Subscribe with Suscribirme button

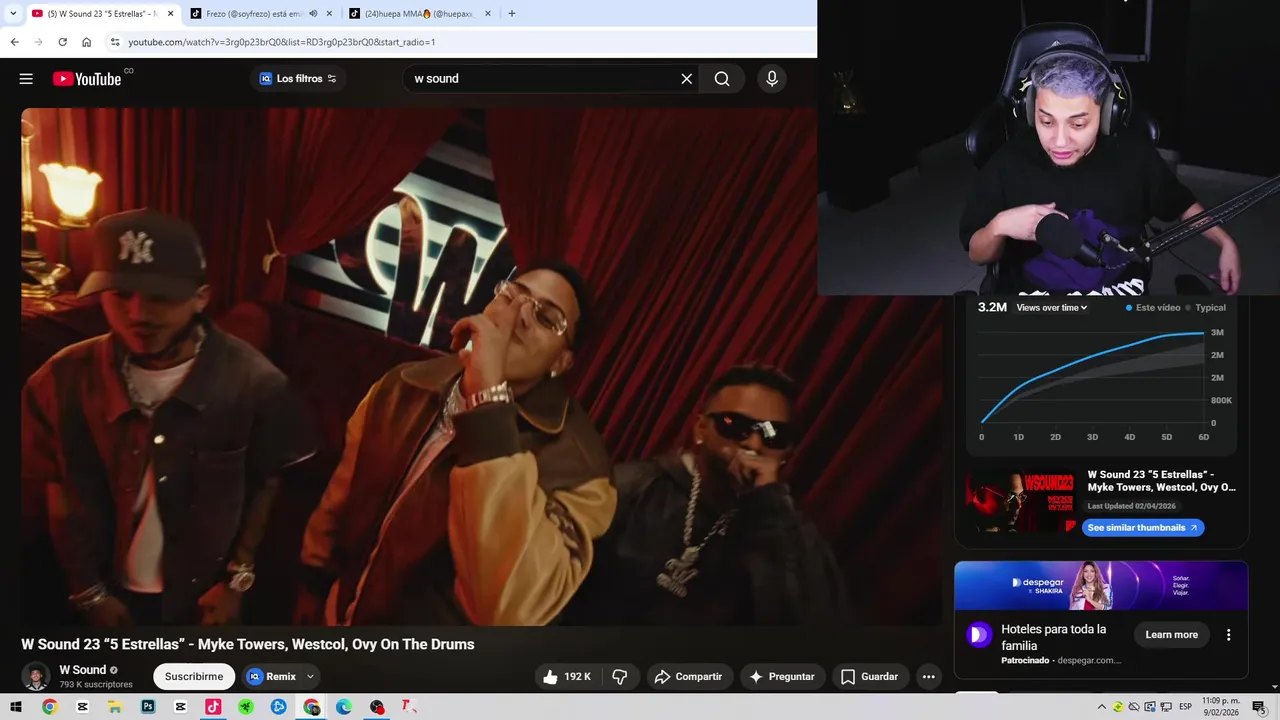point(194,677)
